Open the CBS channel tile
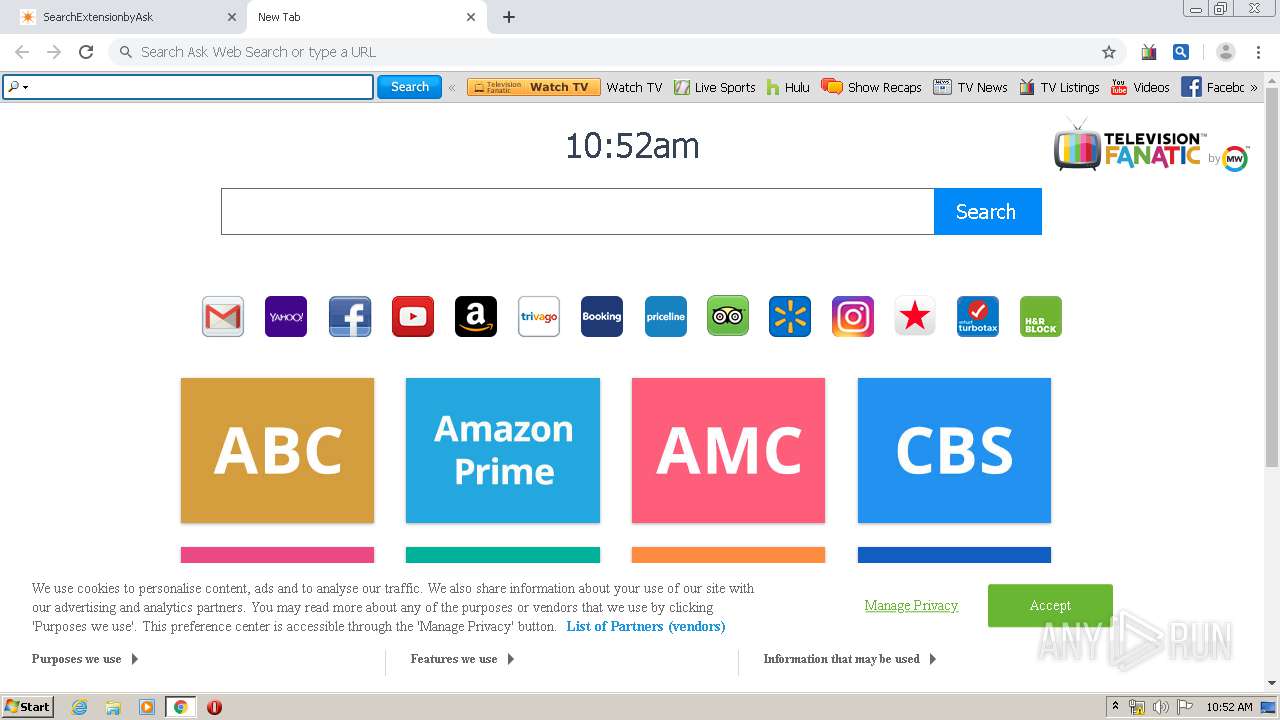The height and width of the screenshot is (720, 1280). click(954, 450)
